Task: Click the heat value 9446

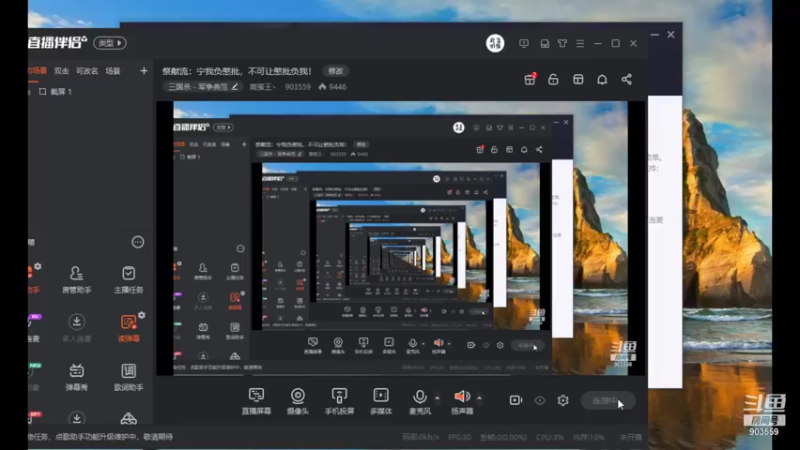Action: (333, 87)
